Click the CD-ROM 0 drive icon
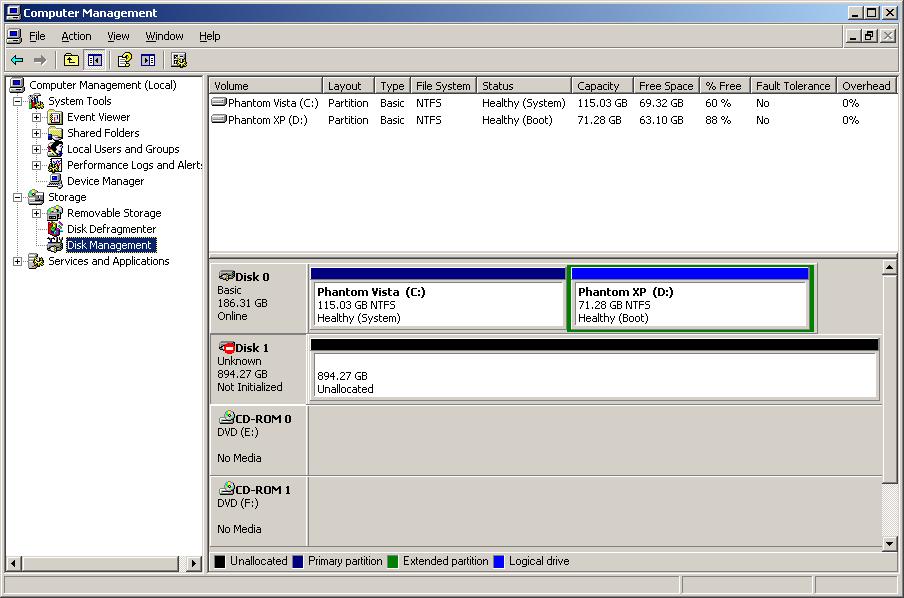Screen dimensions: 904x598 click(227, 418)
